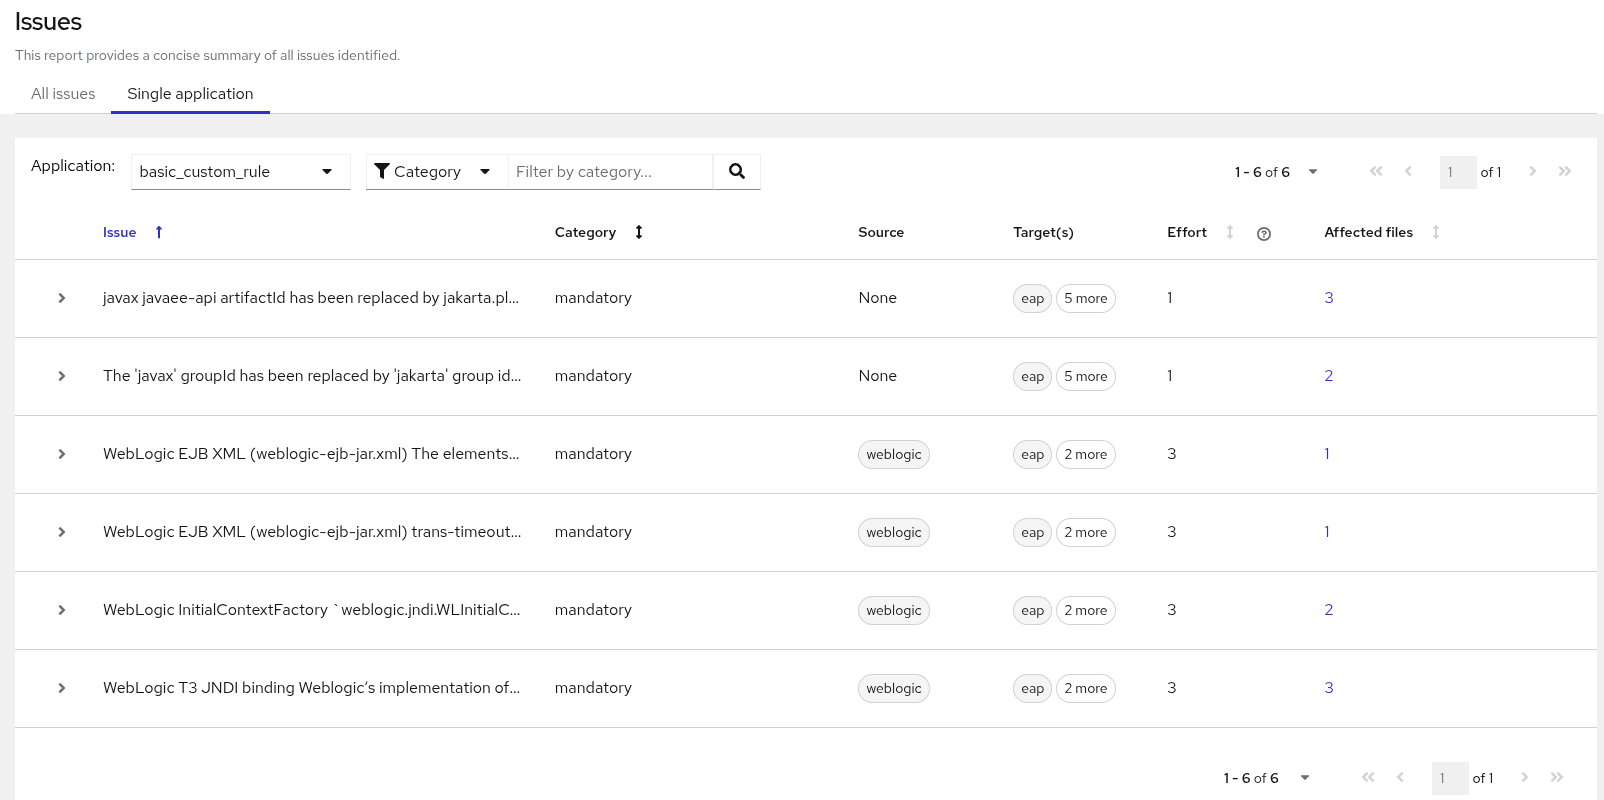The height and width of the screenshot is (800, 1604).
Task: Expand the WebLogic T3 JNDI binding row
Action: (62, 688)
